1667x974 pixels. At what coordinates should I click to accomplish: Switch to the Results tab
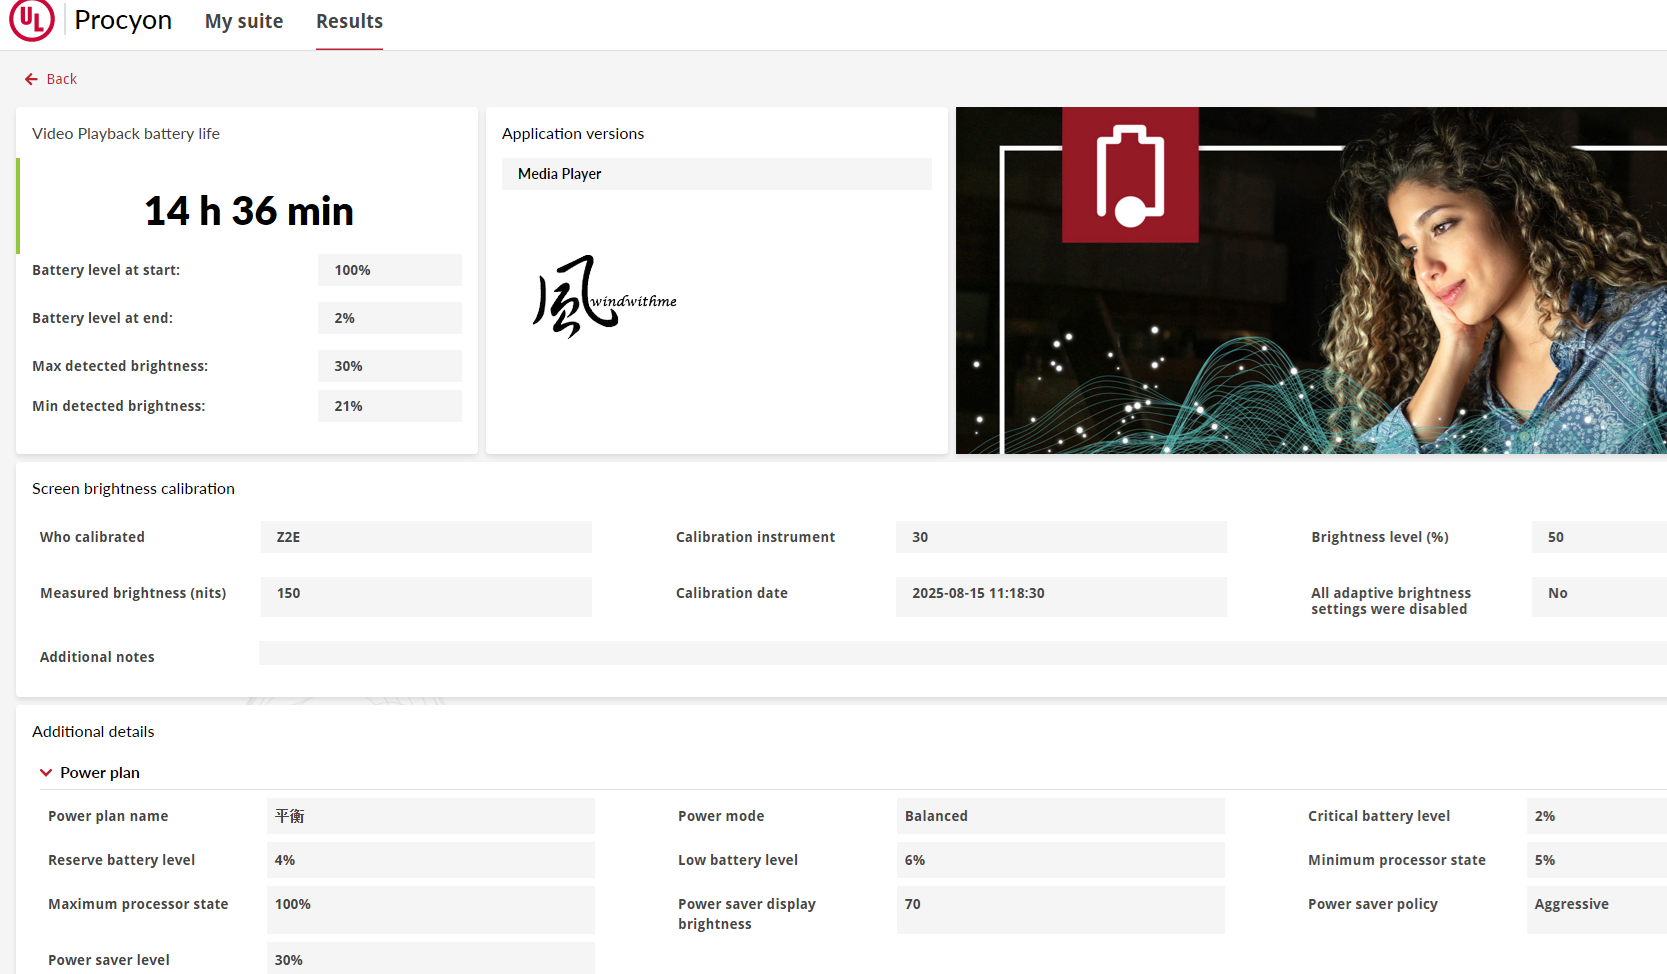pos(349,21)
